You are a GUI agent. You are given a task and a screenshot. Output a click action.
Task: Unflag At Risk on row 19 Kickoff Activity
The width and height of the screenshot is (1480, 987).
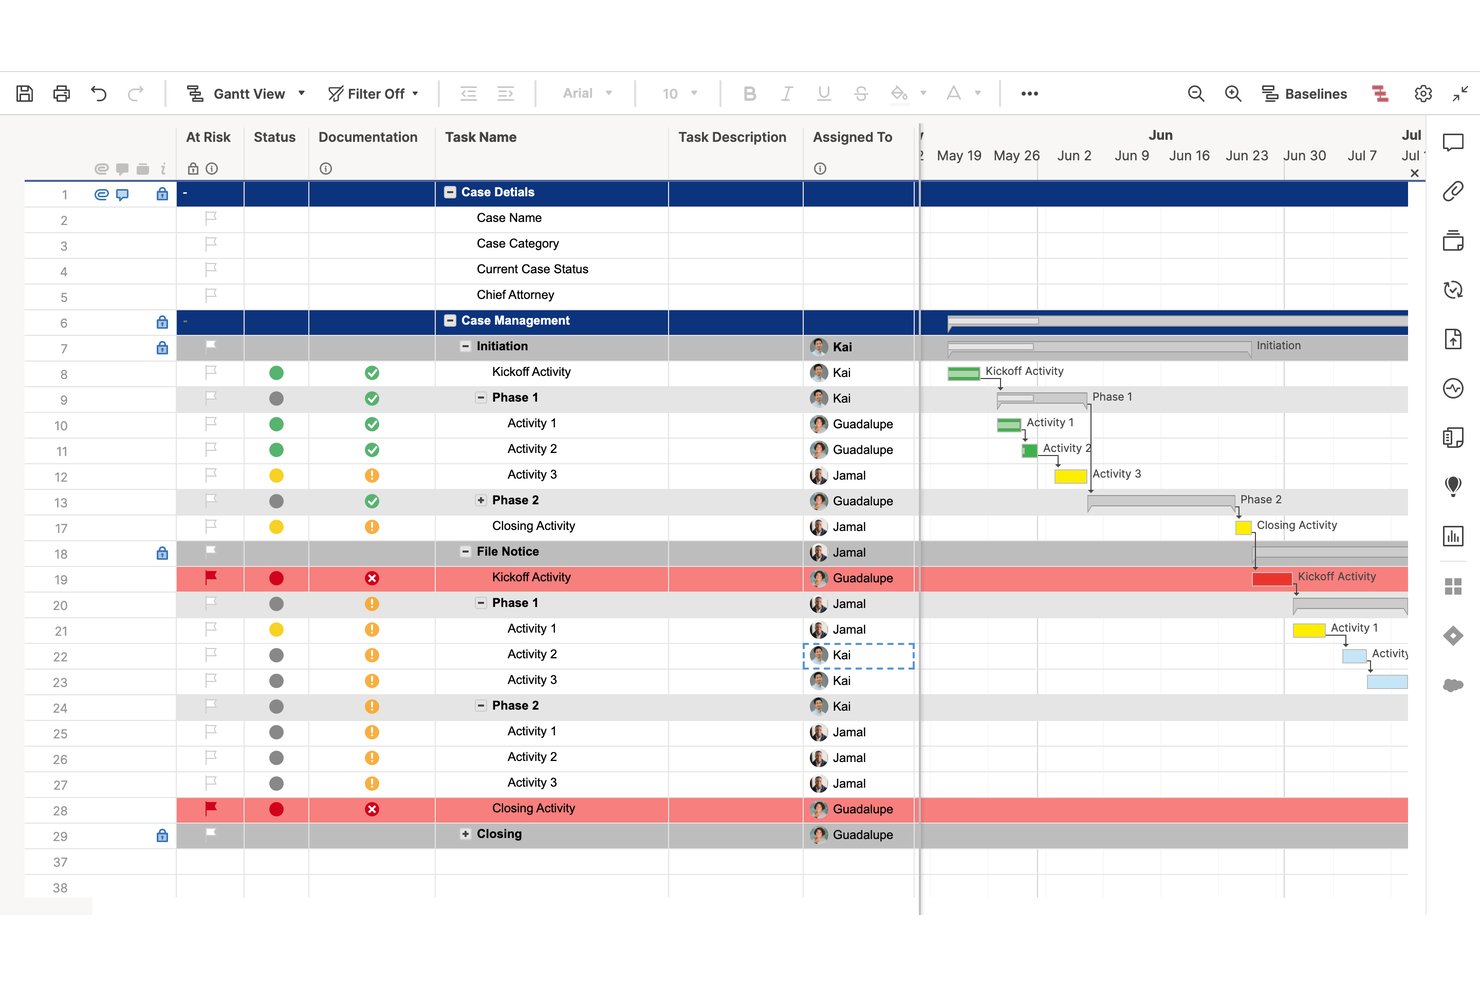[x=211, y=577]
